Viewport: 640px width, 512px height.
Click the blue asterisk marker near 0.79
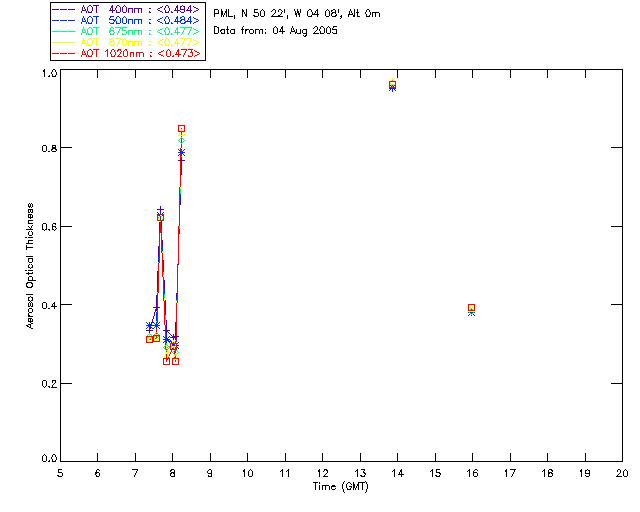tap(181, 153)
